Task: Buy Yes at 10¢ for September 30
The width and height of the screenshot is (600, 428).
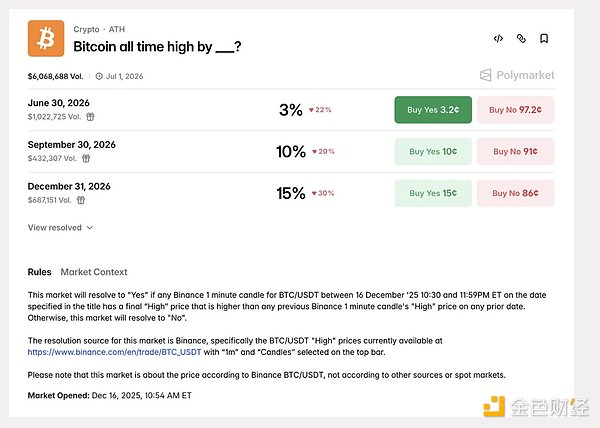Action: click(x=433, y=152)
